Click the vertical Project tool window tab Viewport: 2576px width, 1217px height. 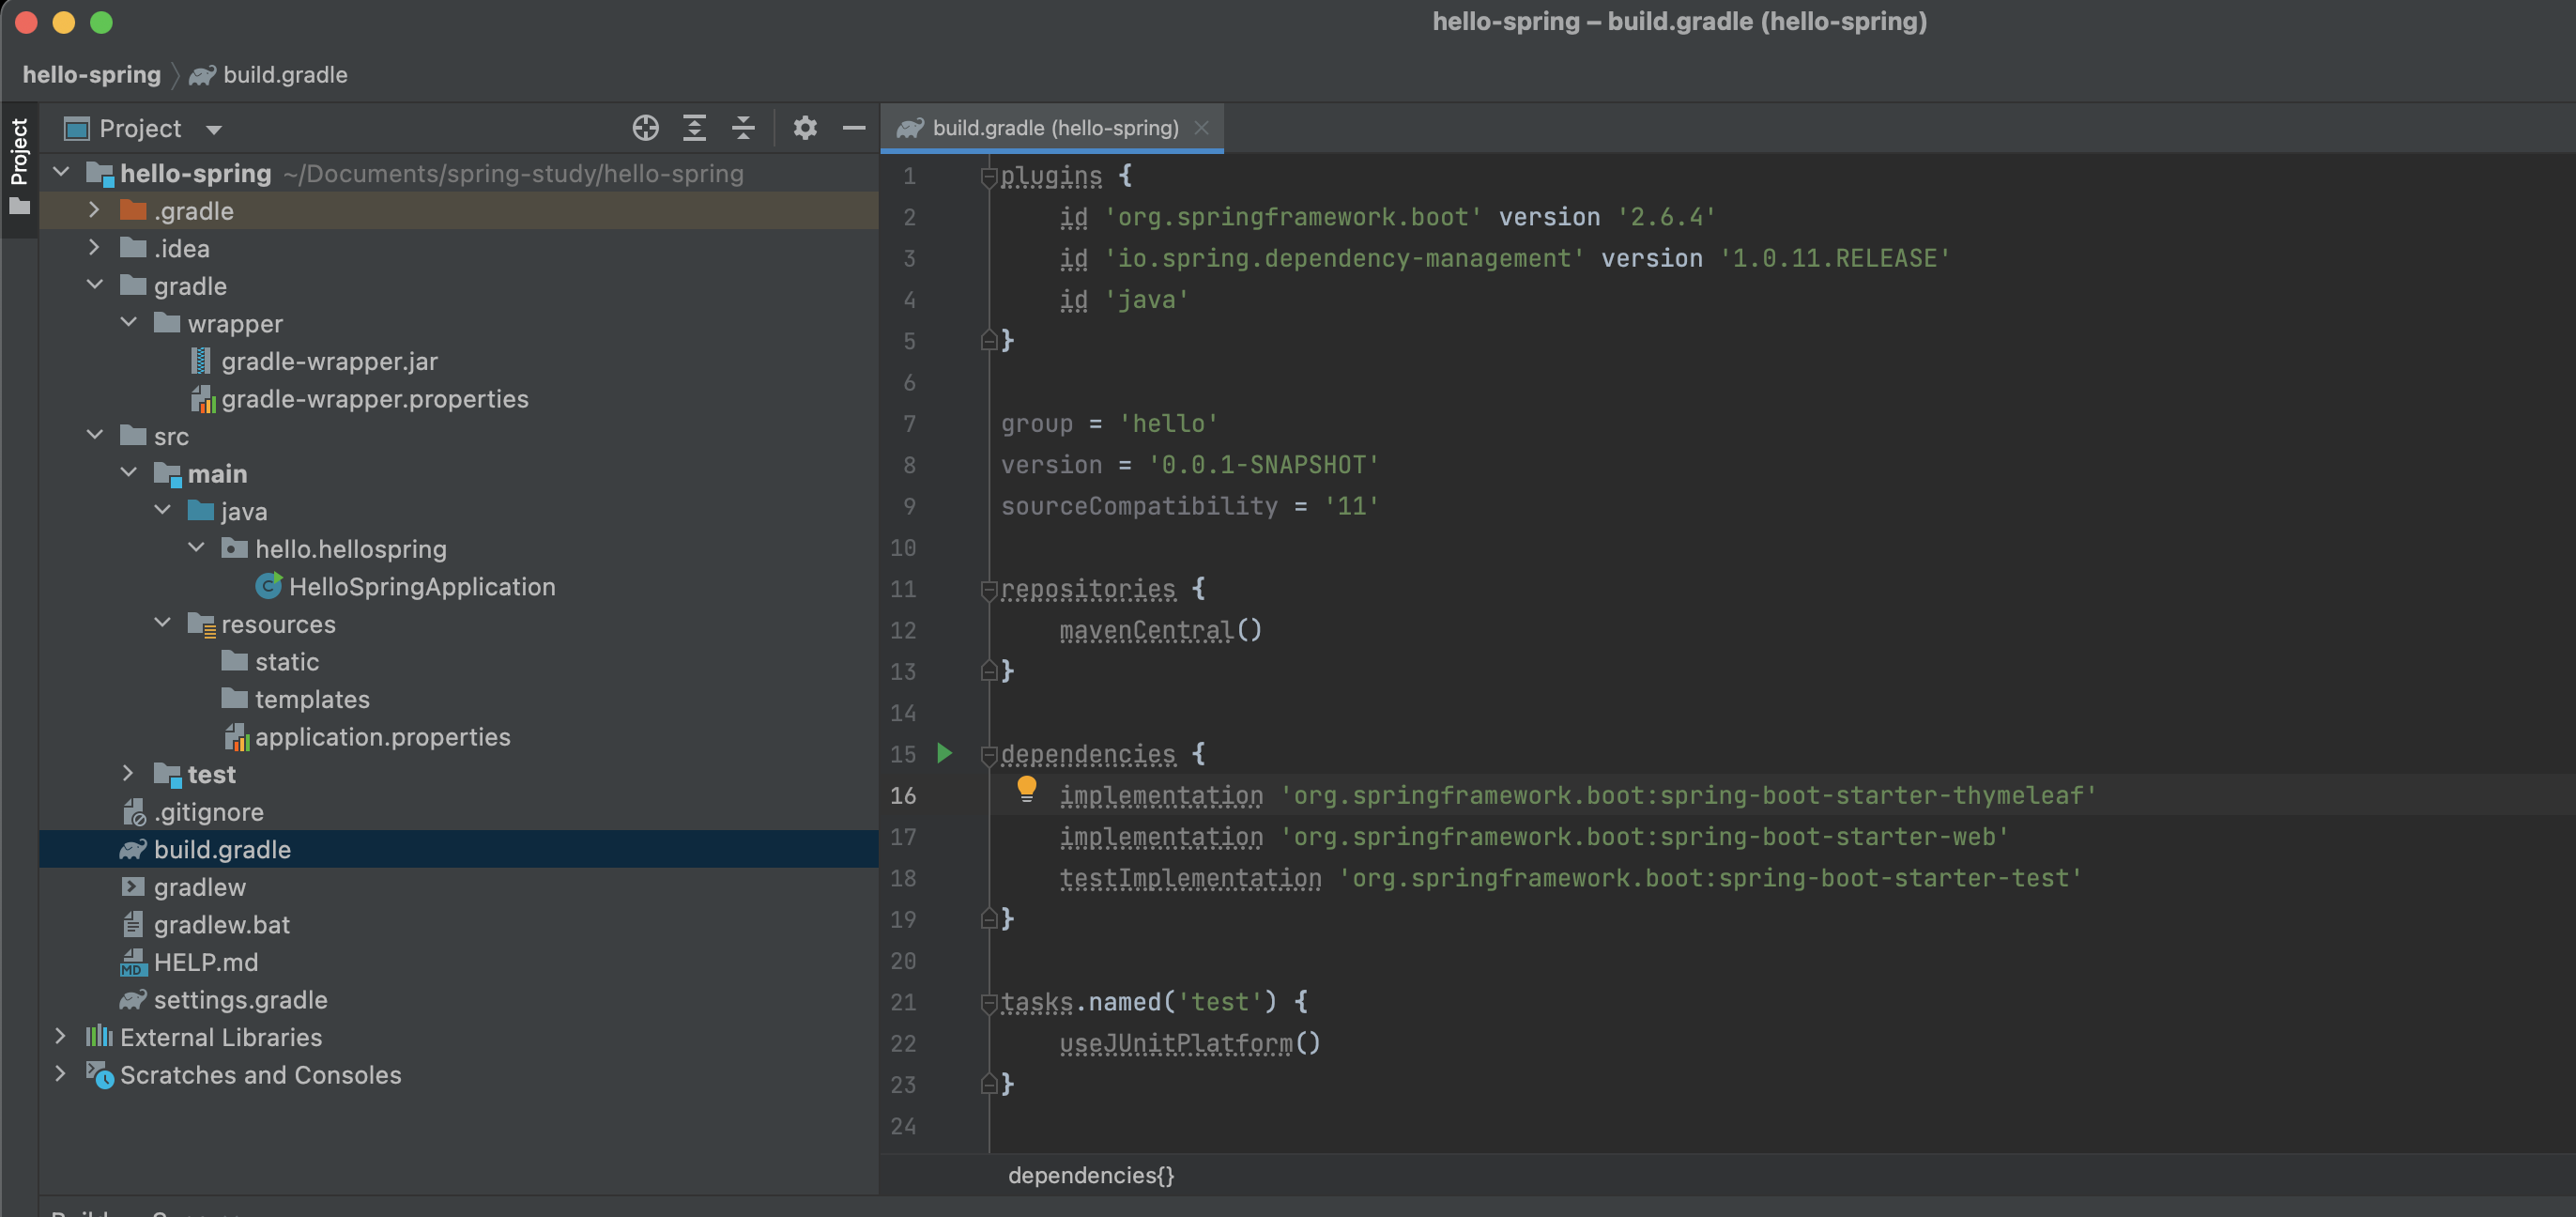(19, 168)
